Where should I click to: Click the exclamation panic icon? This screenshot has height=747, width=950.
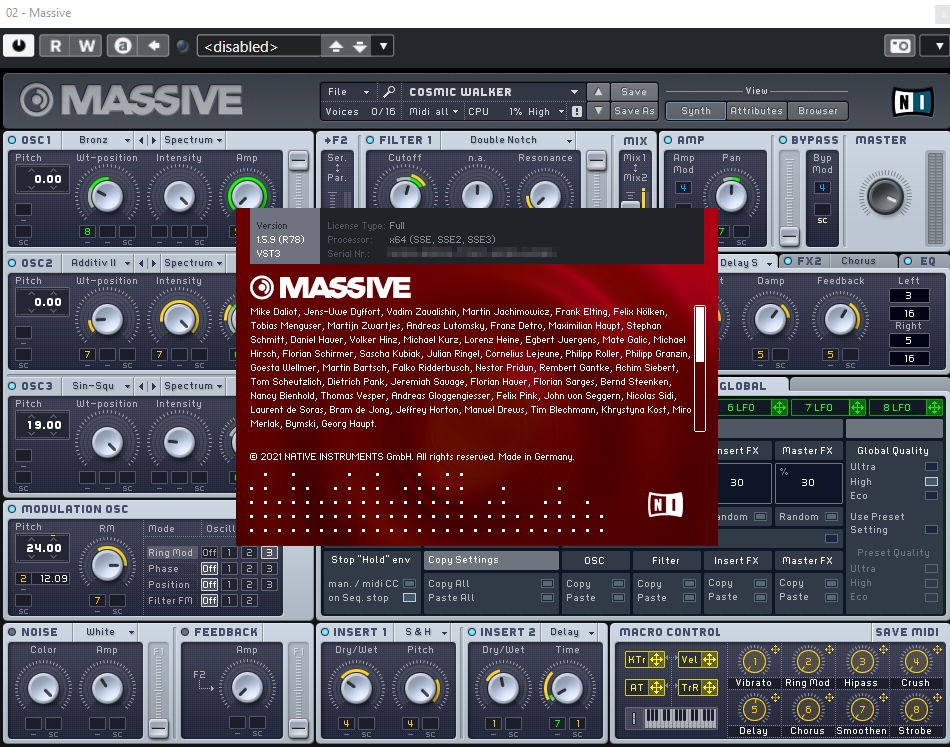[x=577, y=111]
